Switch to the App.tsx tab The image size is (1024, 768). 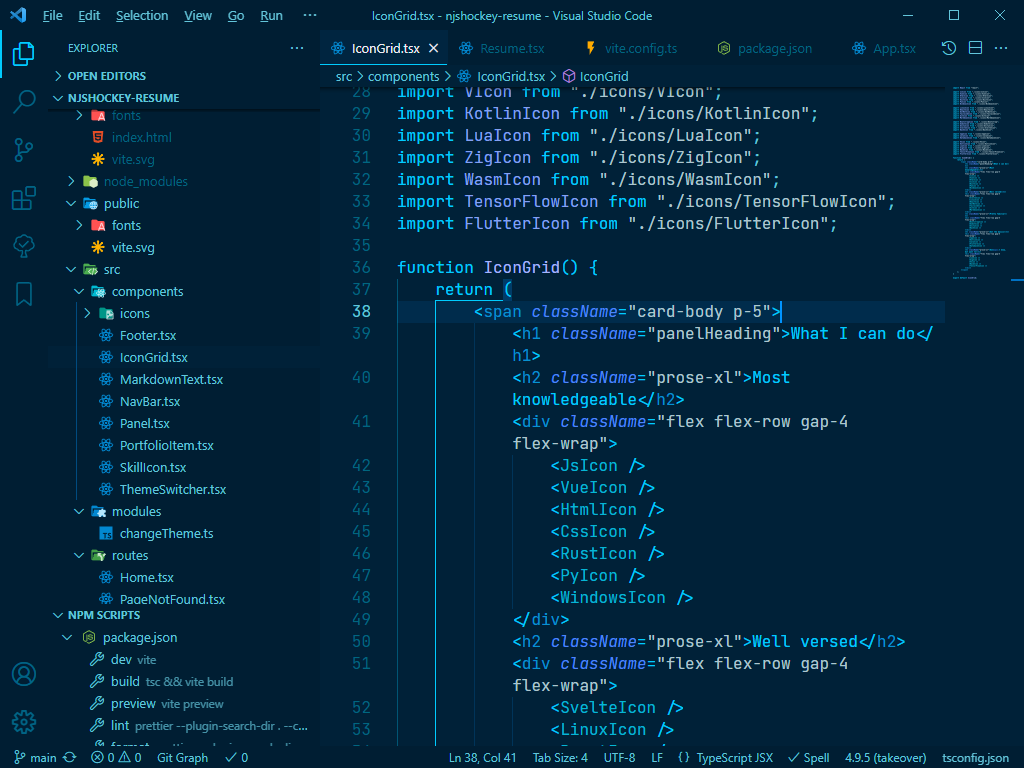(885, 48)
